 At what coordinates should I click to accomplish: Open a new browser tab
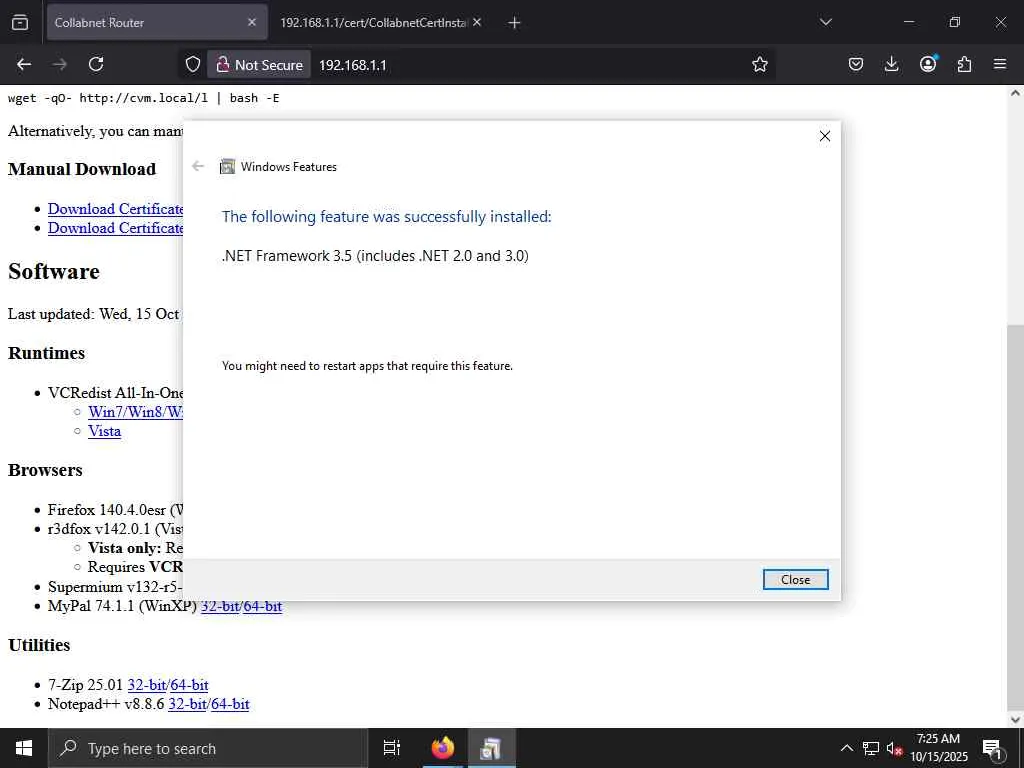point(514,23)
